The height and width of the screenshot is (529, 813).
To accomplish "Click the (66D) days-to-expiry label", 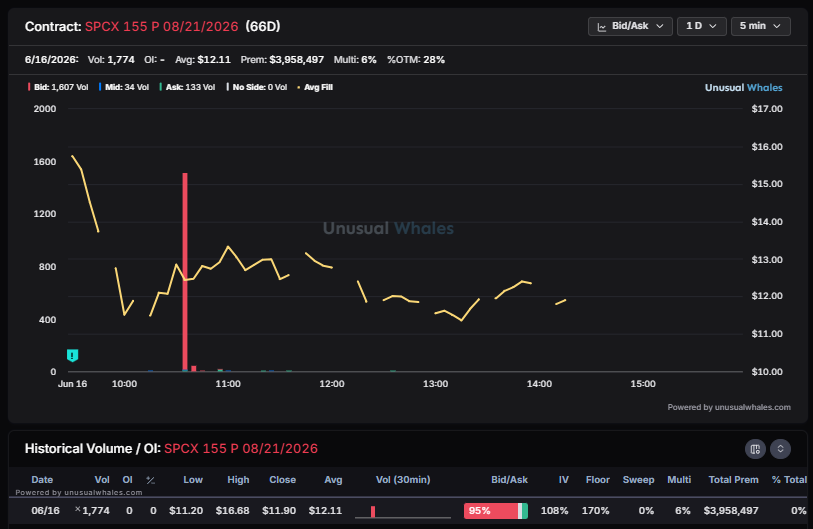I will (x=263, y=26).
